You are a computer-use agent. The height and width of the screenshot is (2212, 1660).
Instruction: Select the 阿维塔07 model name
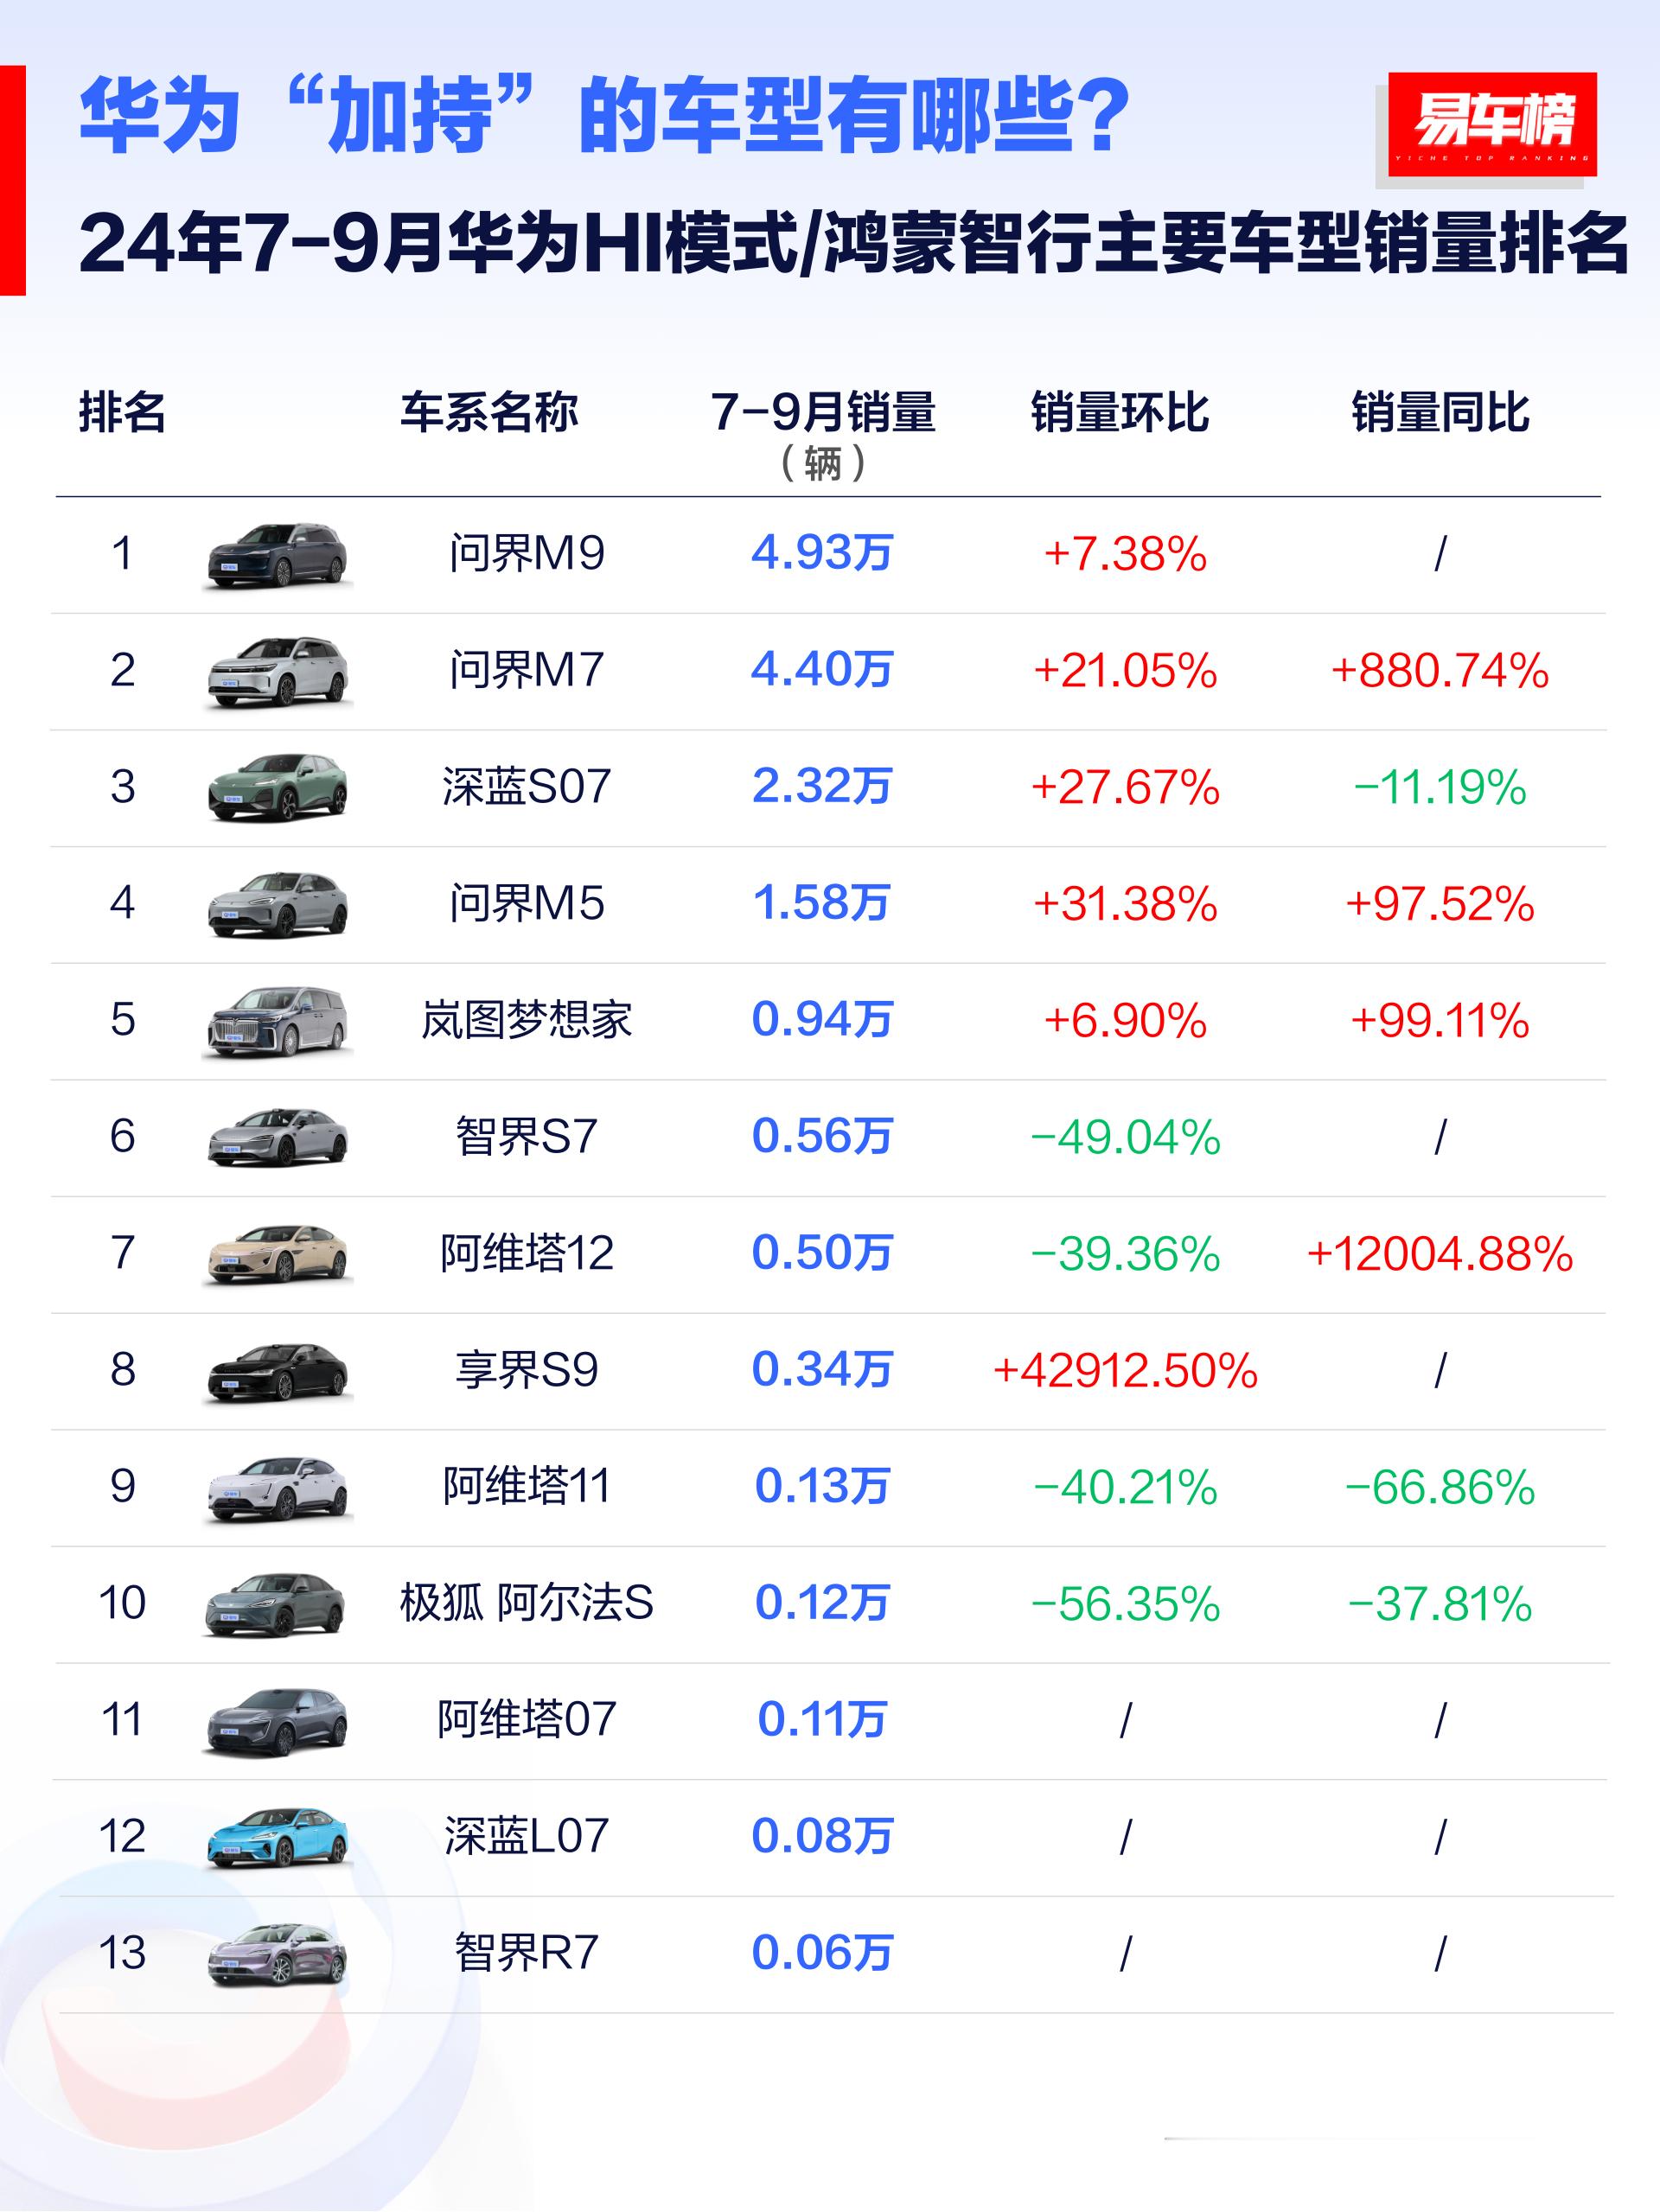point(527,1720)
